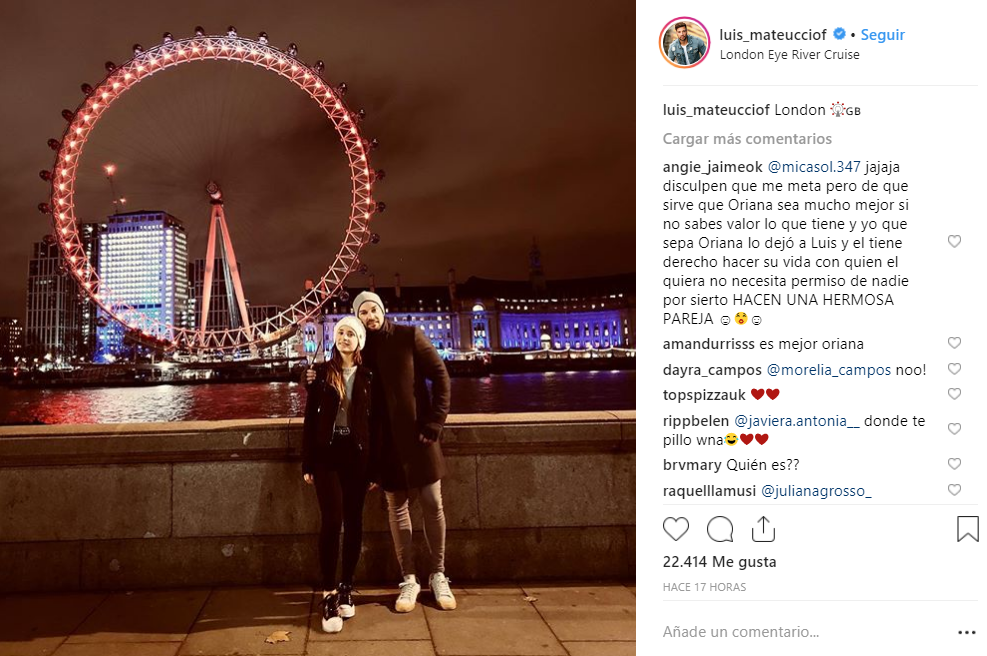Open the @morelia_campos mention
This screenshot has height=656, width=987.
pos(828,370)
